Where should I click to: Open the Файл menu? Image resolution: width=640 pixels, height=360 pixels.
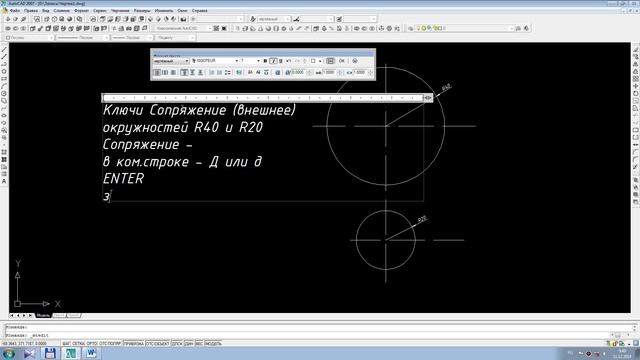14,10
